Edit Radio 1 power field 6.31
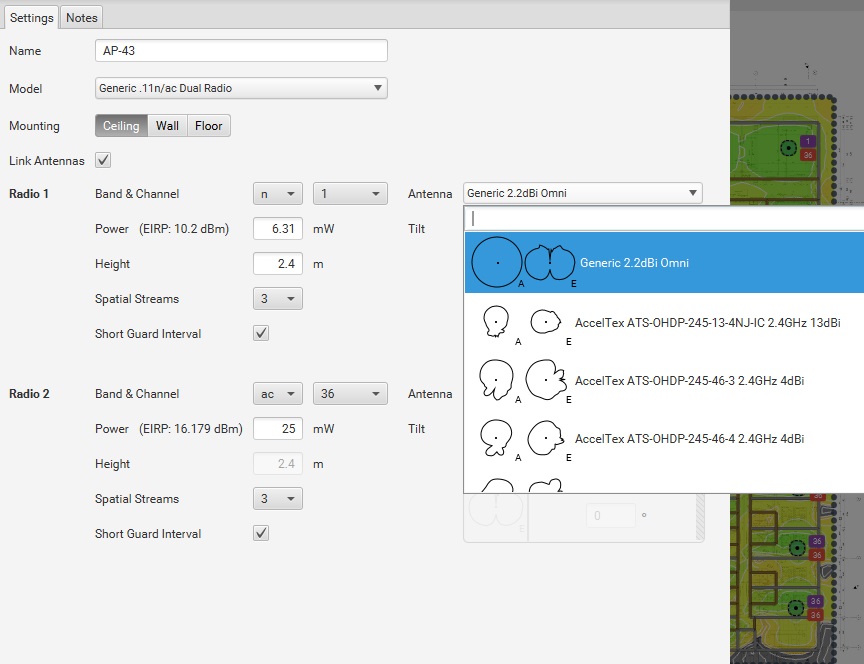The height and width of the screenshot is (664, 864). (278, 229)
